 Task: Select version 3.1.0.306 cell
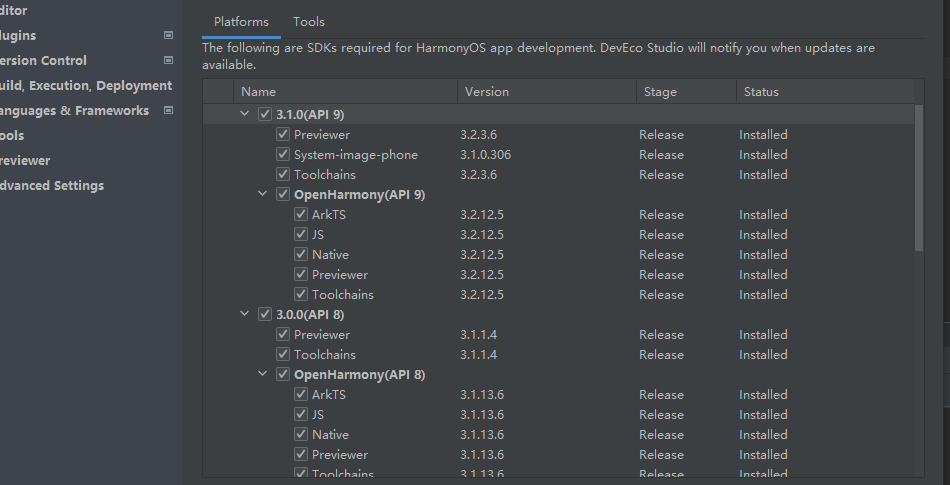point(485,154)
